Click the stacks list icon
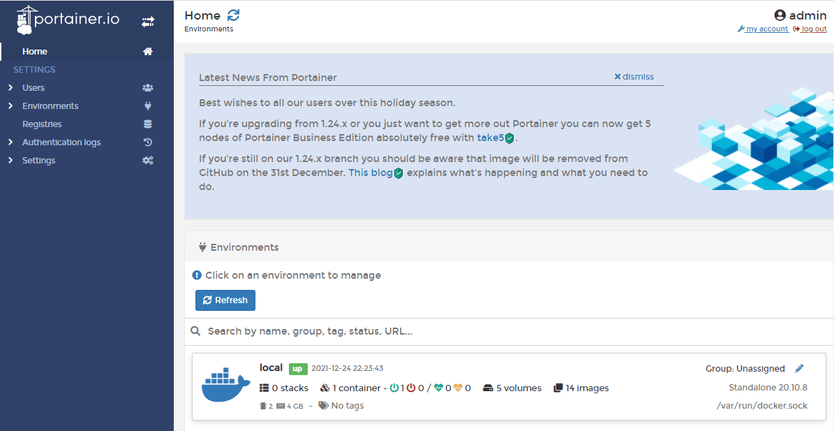This screenshot has width=834, height=431. 264,388
